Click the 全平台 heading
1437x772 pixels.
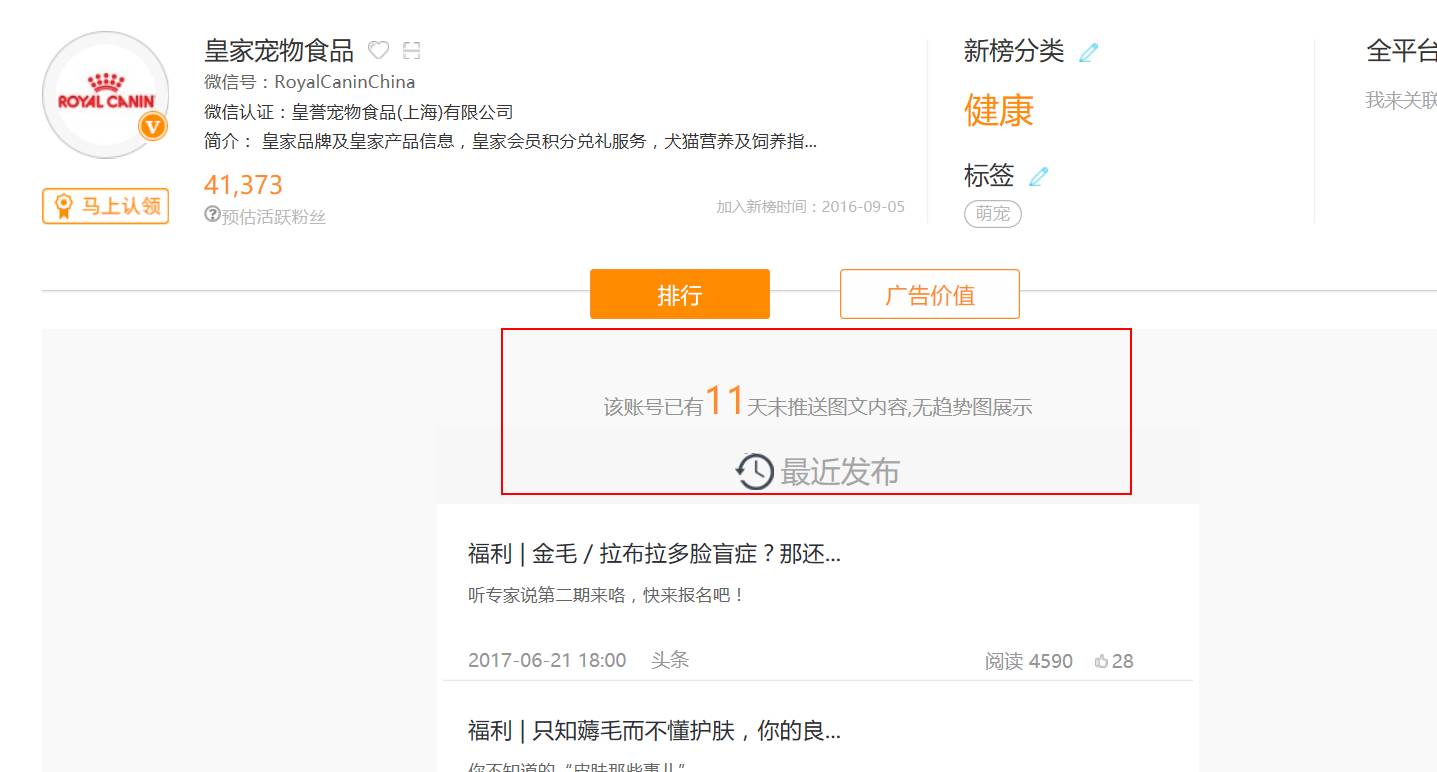pyautogui.click(x=1401, y=51)
